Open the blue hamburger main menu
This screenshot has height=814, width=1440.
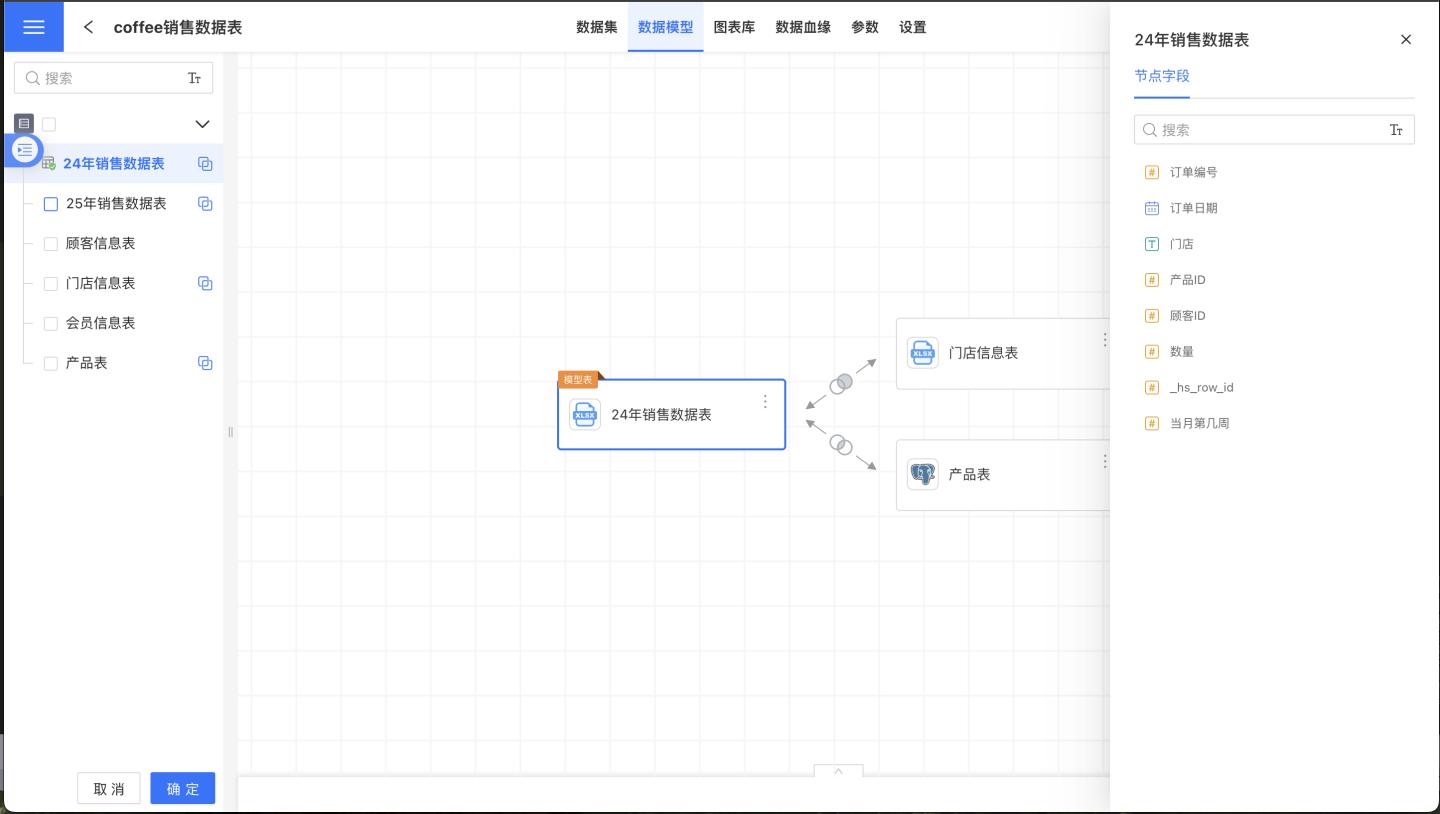(34, 27)
